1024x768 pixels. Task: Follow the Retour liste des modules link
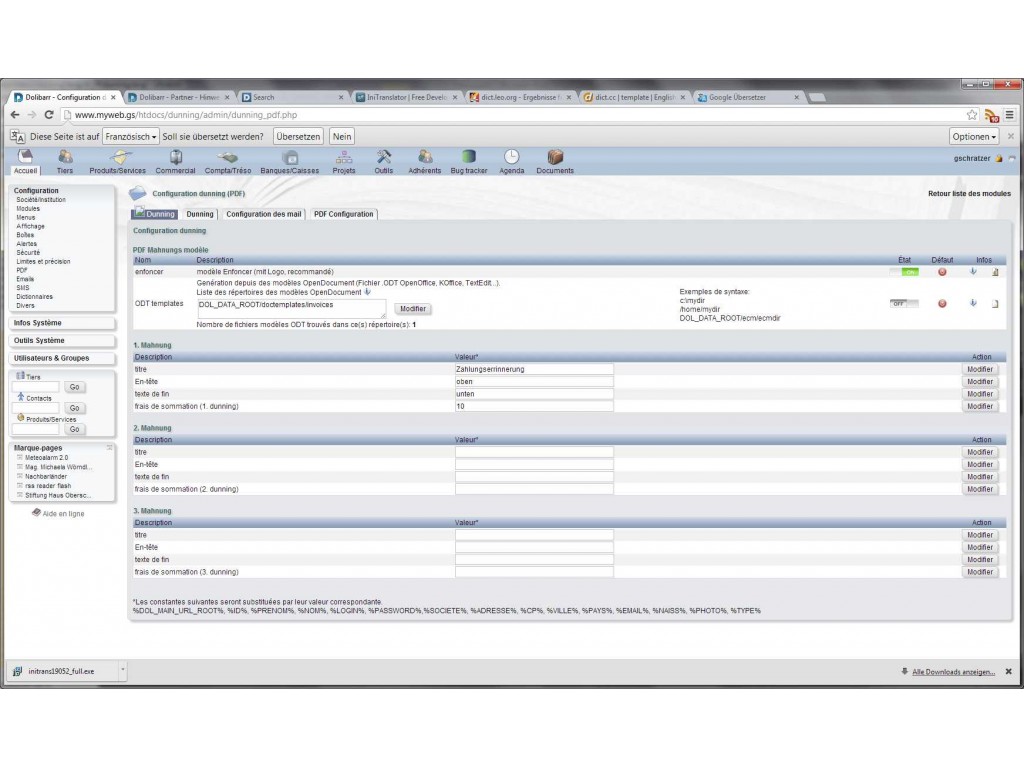(x=969, y=193)
